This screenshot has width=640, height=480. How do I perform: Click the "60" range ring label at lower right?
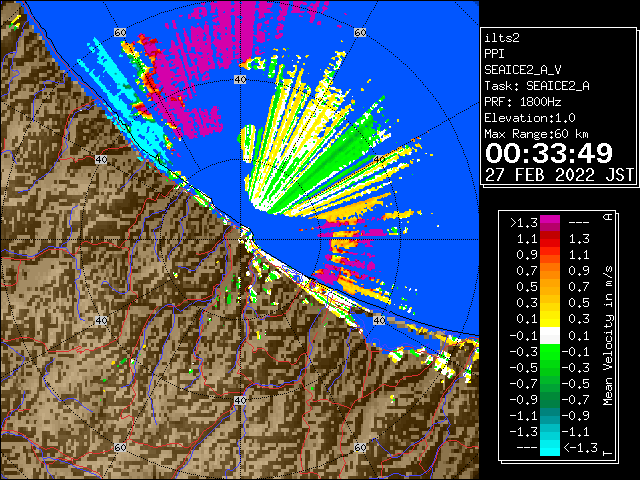tap(360, 447)
